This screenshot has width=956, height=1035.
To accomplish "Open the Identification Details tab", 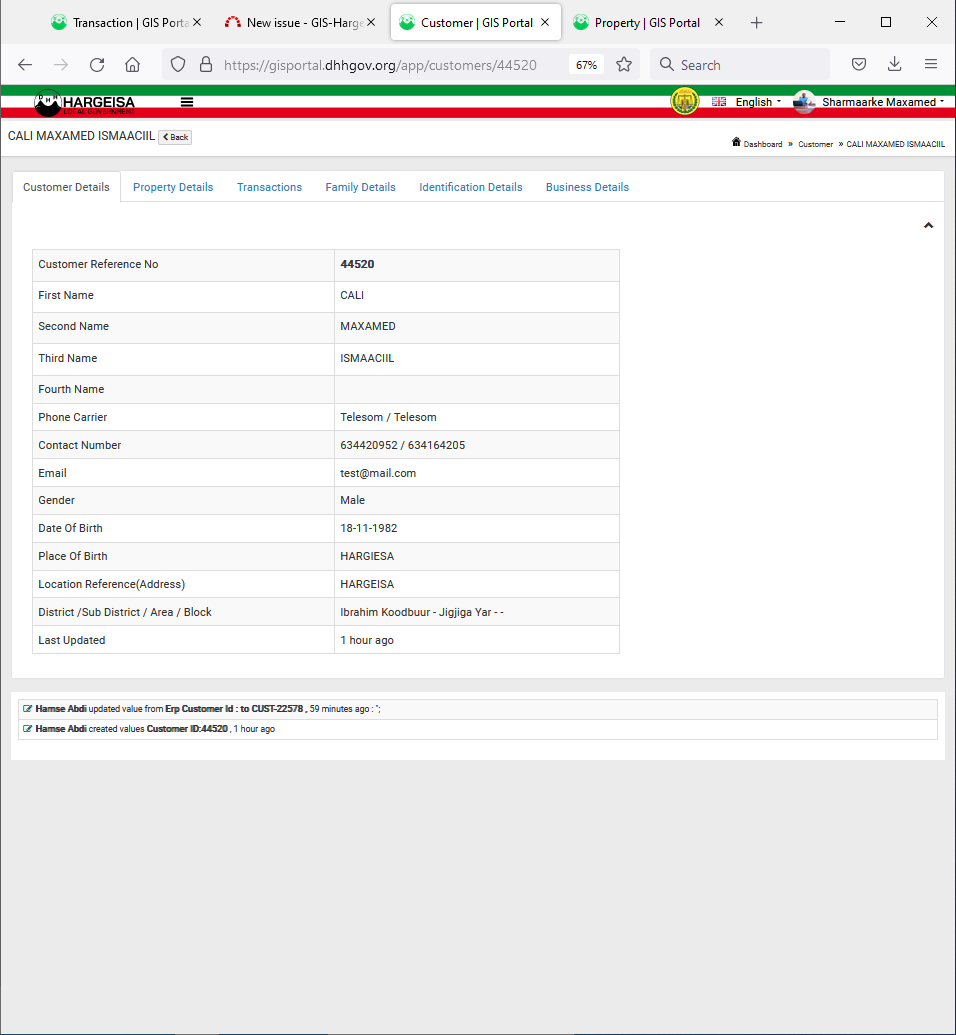I will [471, 187].
